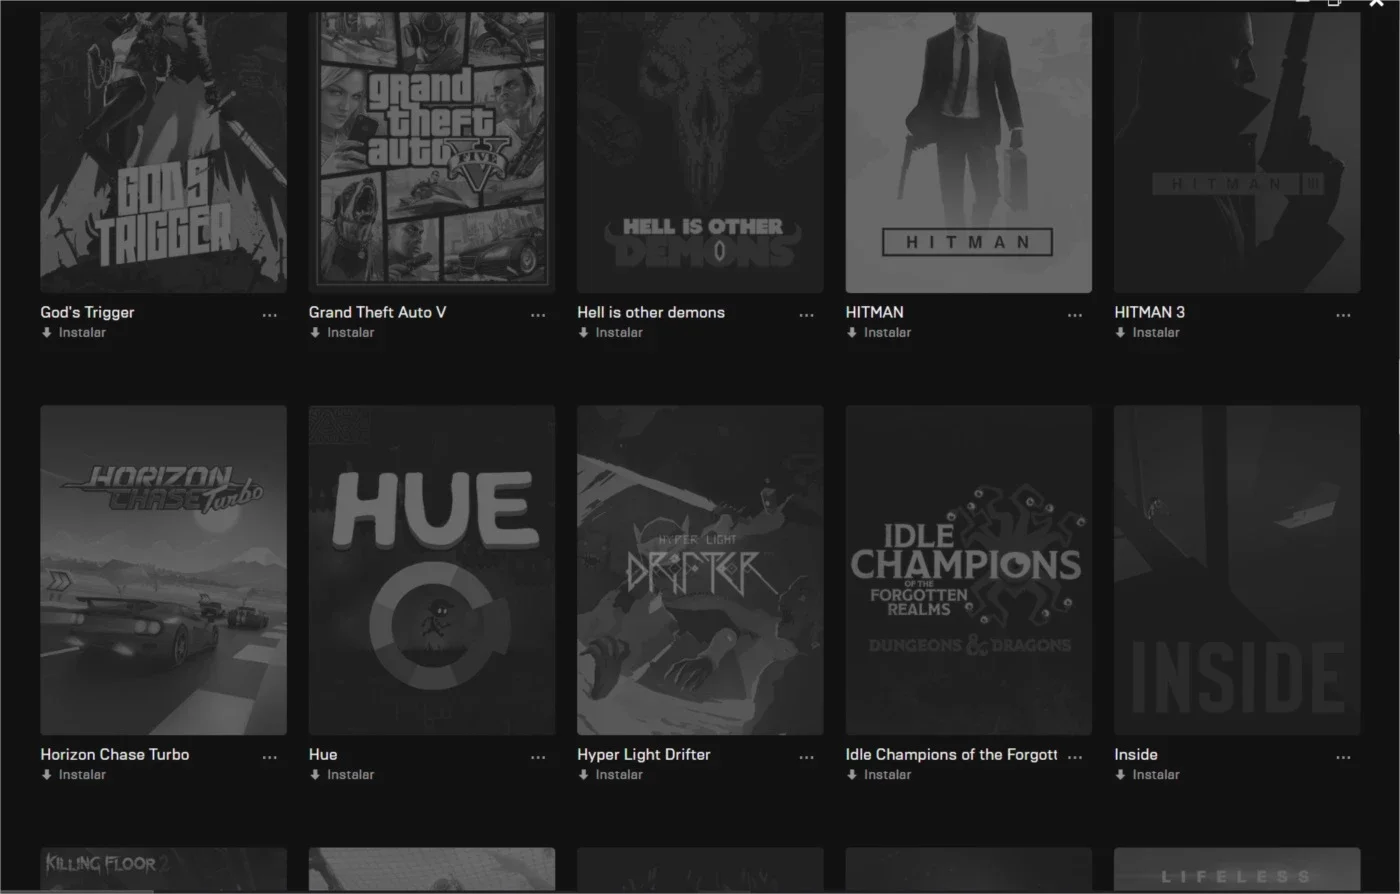Open the more options for Hell is other demons
The width and height of the screenshot is (1400, 894).
pyautogui.click(x=807, y=315)
